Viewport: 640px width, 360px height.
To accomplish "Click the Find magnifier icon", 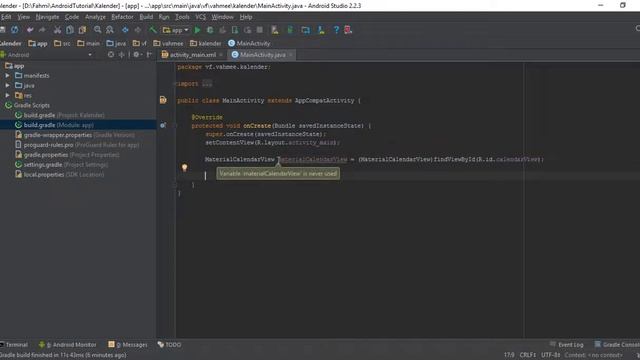I will (x=97, y=30).
